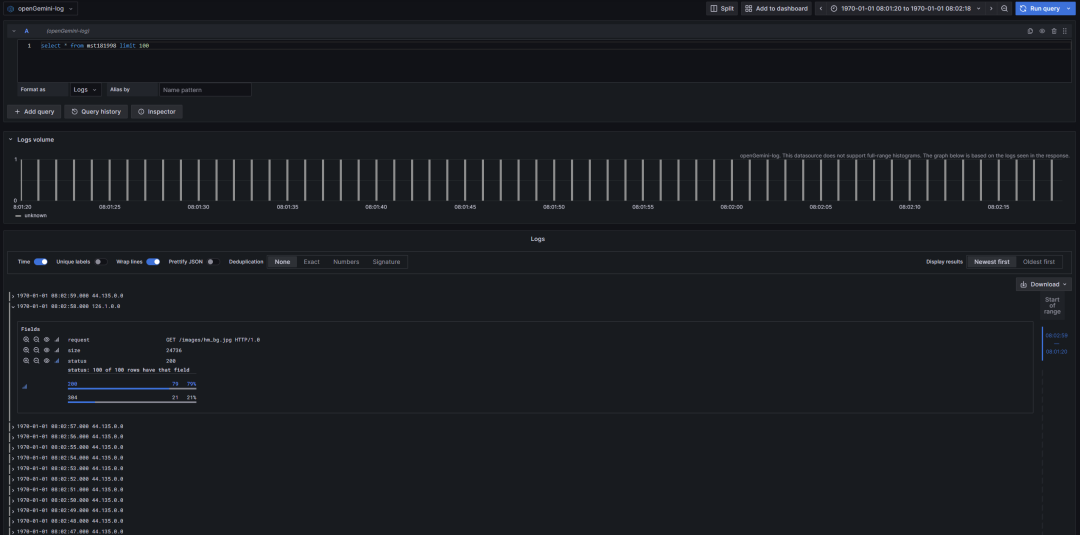The image size is (1080, 535).
Task: Show the request field with eye icon
Action: (46, 339)
